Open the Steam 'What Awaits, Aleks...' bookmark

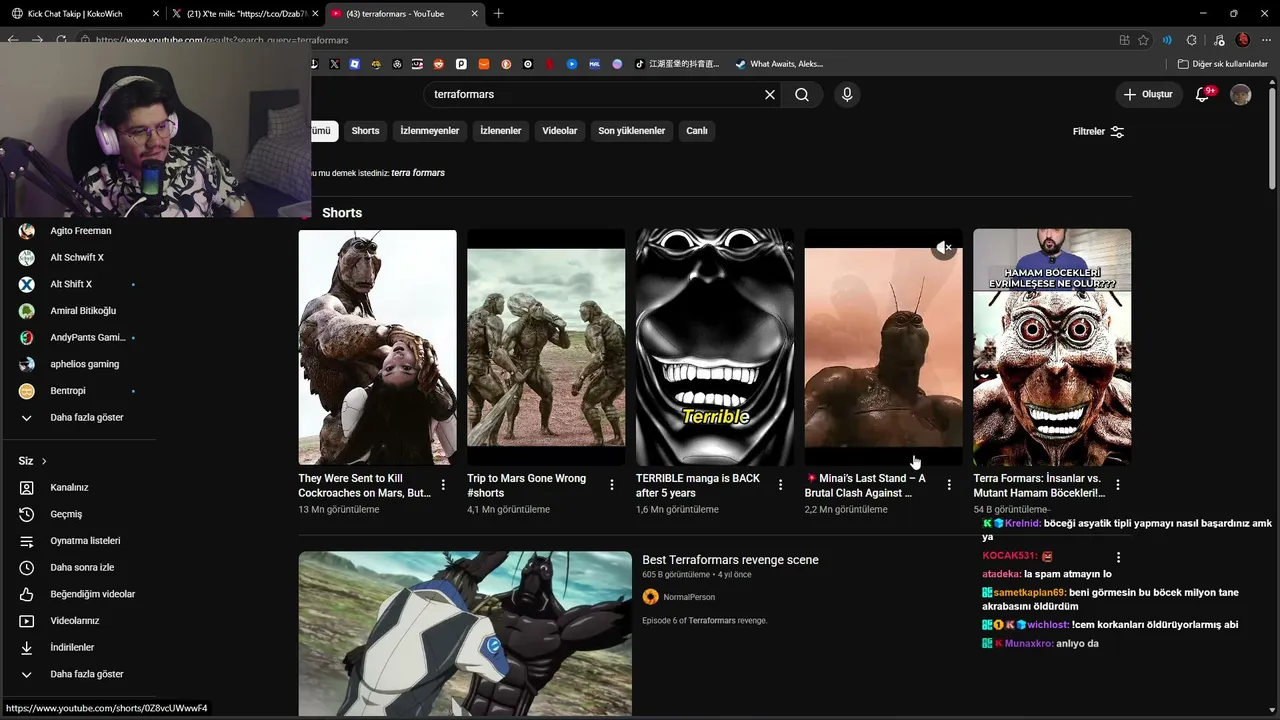pyautogui.click(x=779, y=64)
